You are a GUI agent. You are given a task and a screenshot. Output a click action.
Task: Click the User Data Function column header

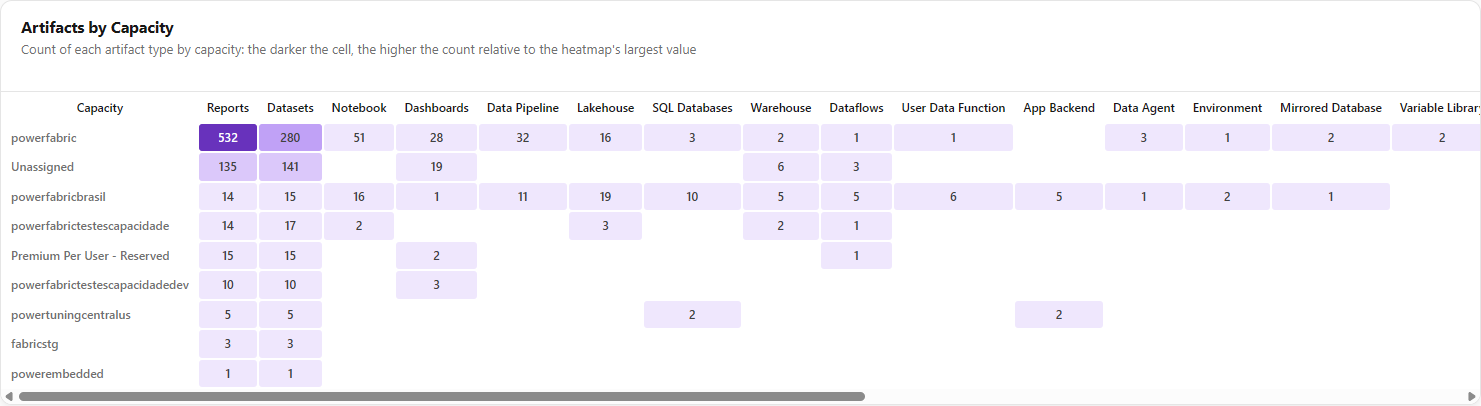coord(953,108)
